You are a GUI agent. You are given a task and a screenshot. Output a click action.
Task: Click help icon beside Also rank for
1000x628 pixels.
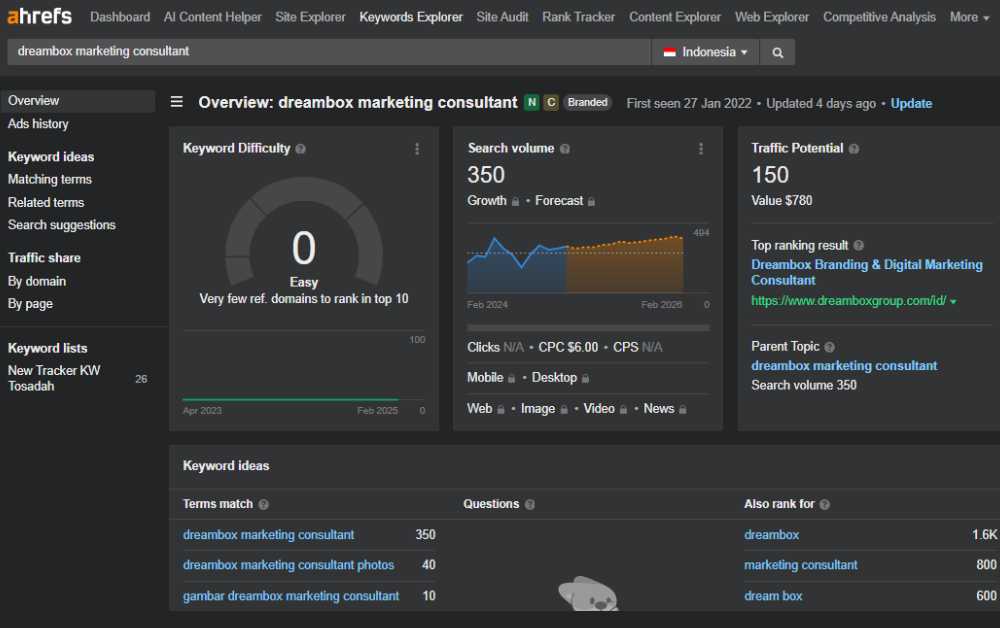(825, 504)
